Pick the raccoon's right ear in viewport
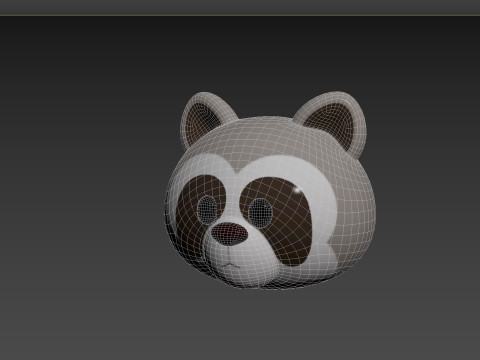 click(333, 122)
